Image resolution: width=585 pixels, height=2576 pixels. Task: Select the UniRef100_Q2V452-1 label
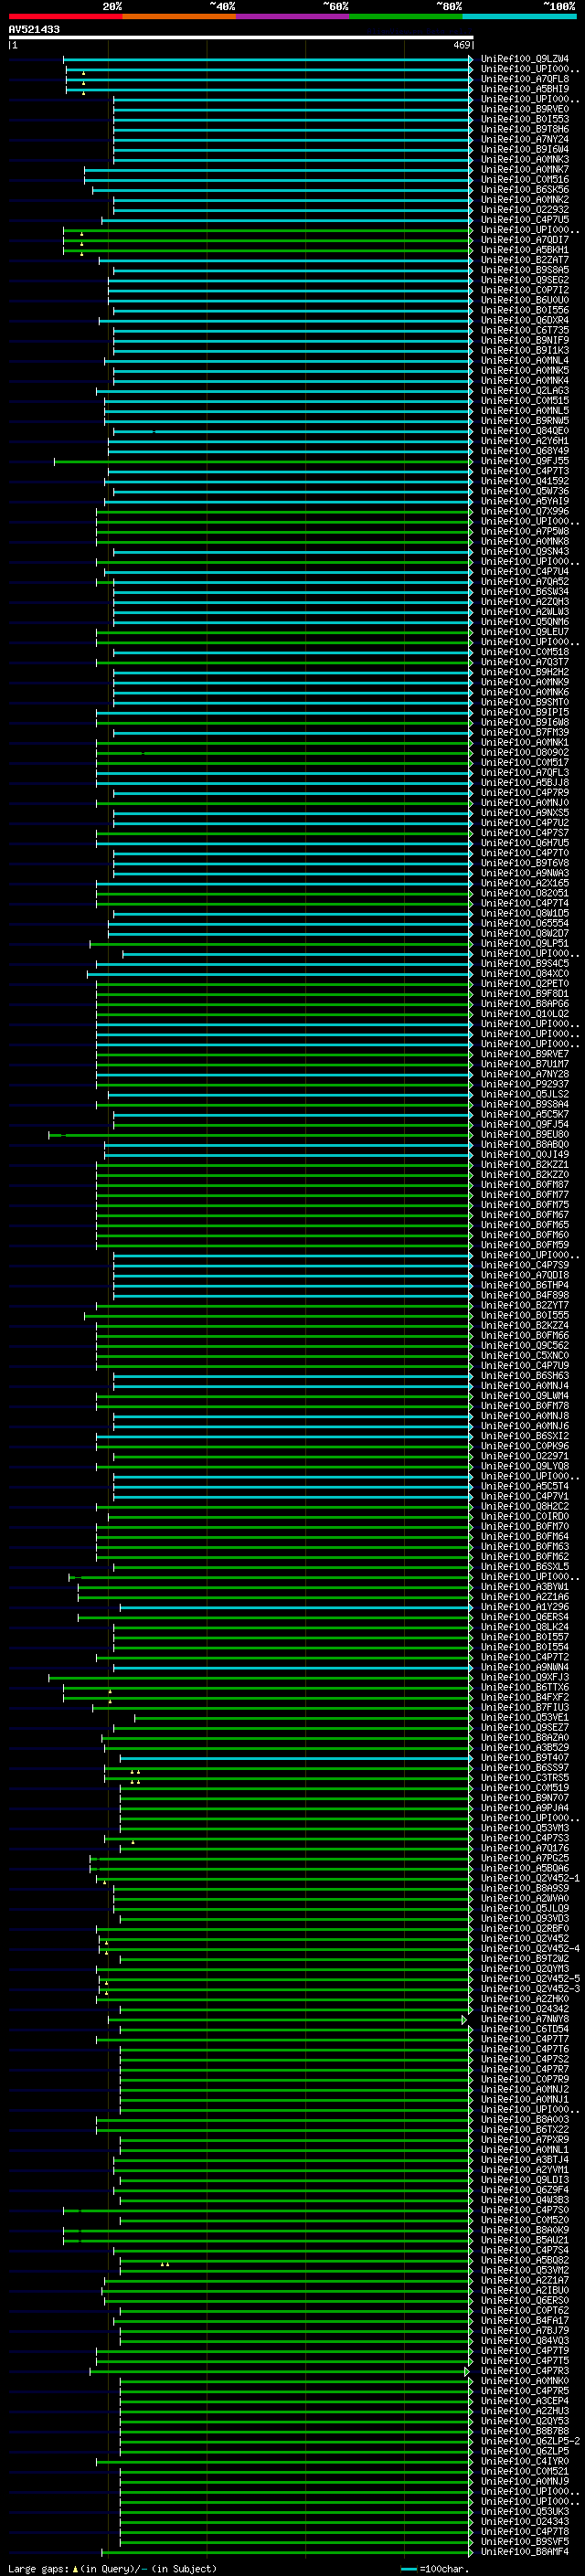pos(530,1878)
